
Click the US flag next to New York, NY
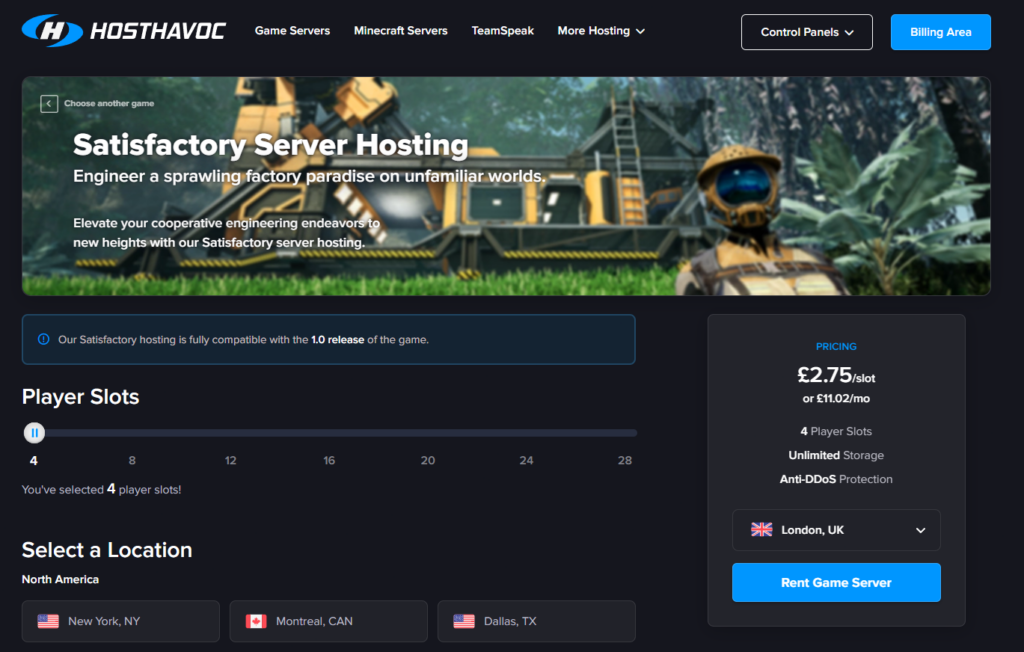pos(47,621)
